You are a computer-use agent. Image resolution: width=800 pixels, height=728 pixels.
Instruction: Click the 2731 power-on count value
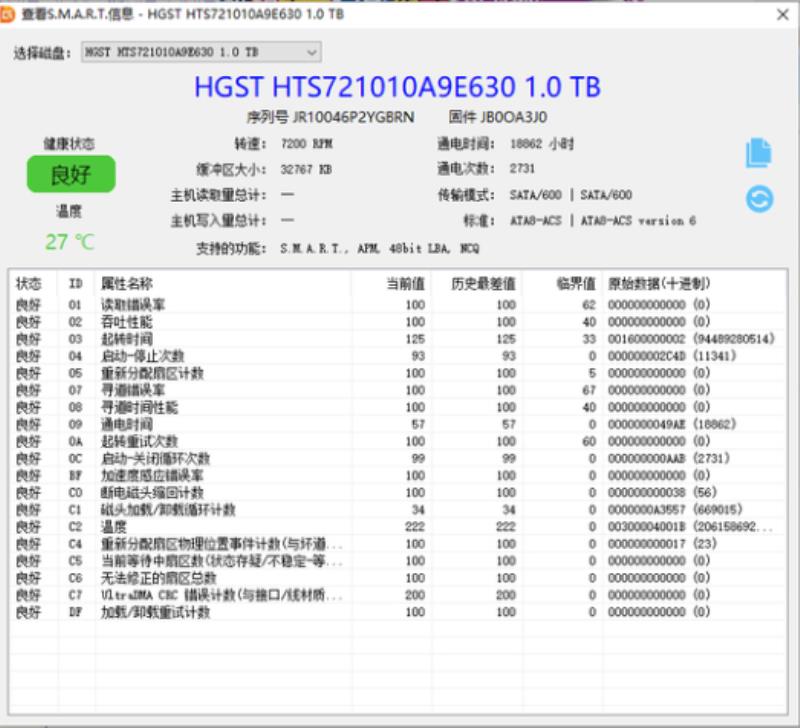click(522, 169)
